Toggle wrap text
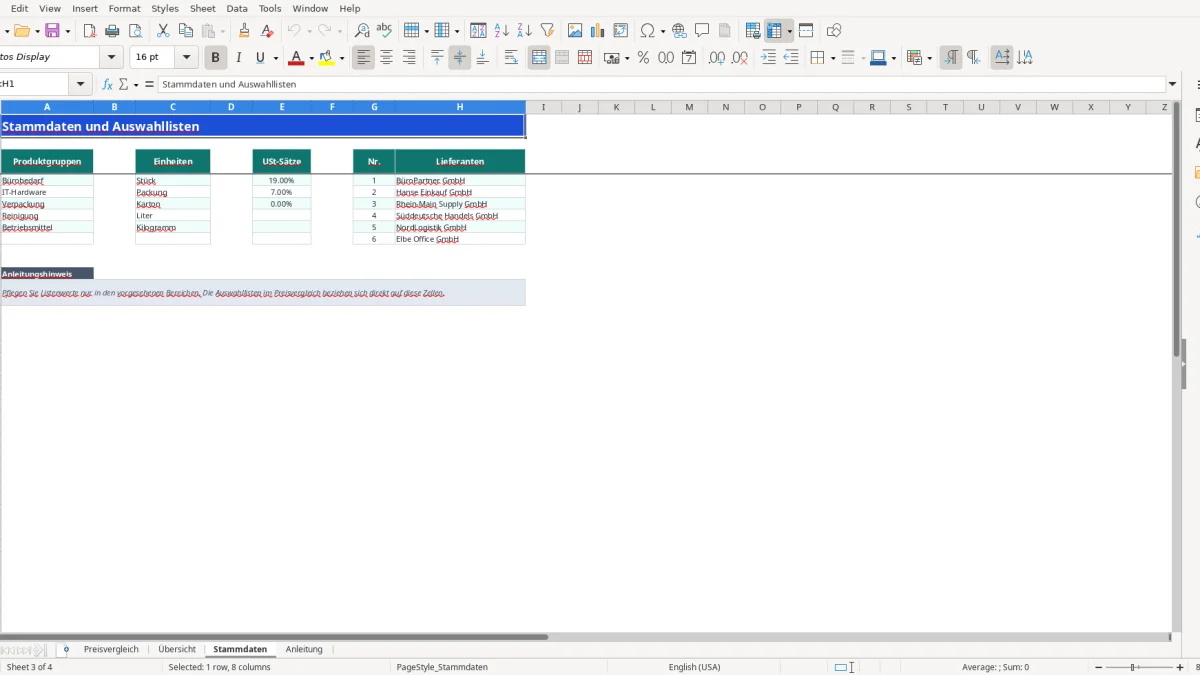Viewport: 1200px width, 675px height. point(511,58)
